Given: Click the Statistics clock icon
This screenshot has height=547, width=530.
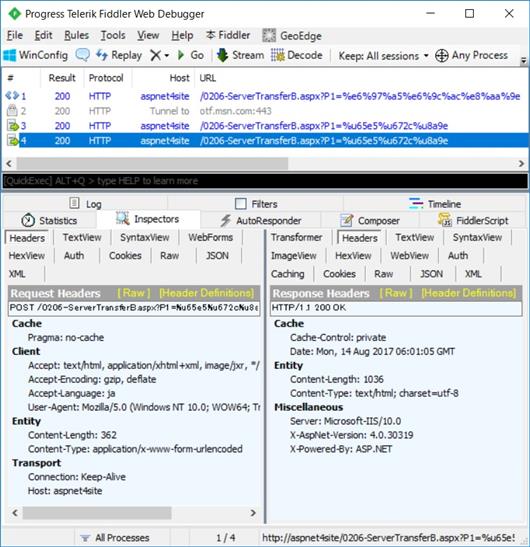Looking at the screenshot, I should [x=28, y=220].
